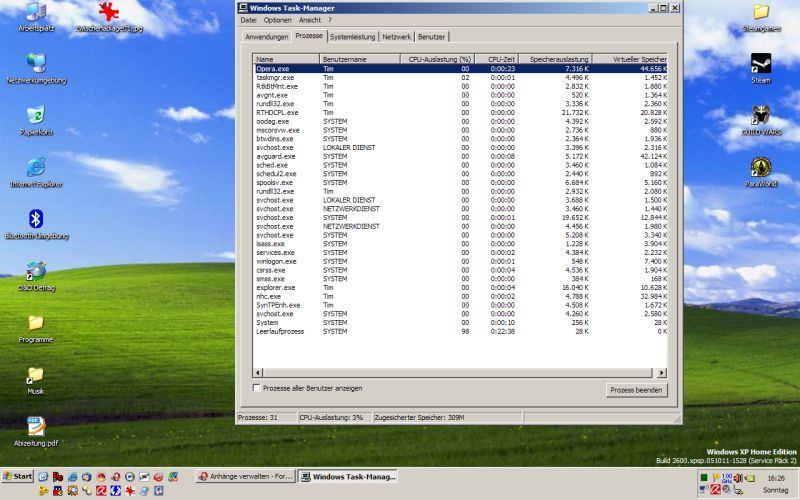Select the taskmgr.exe process row
The image size is (800, 500).
460,78
